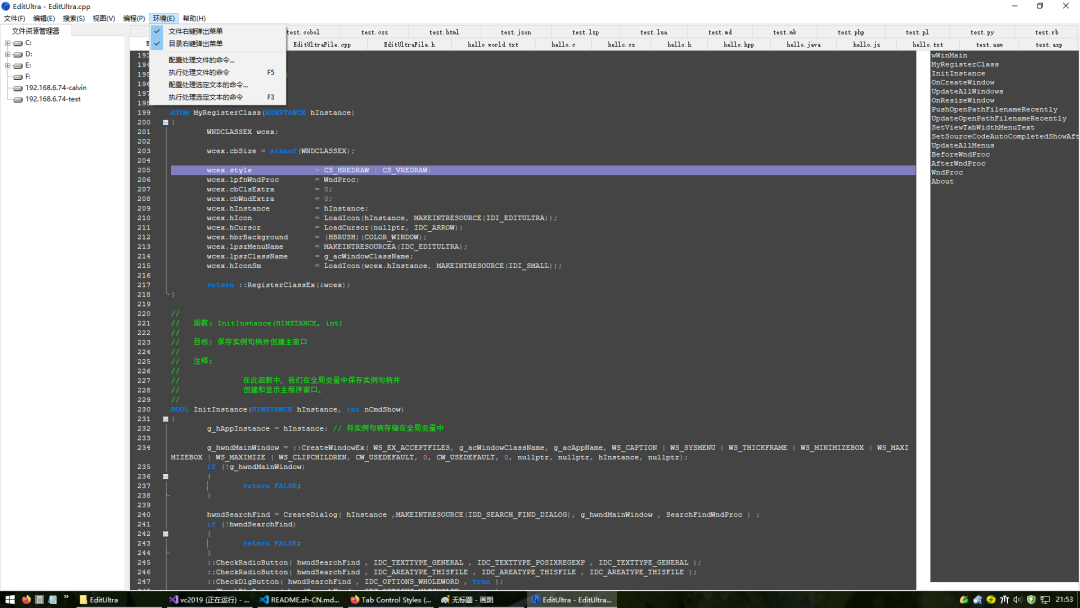This screenshot has width=1080, height=608.
Task: Switch to test.rb tab
Action: (1046, 32)
